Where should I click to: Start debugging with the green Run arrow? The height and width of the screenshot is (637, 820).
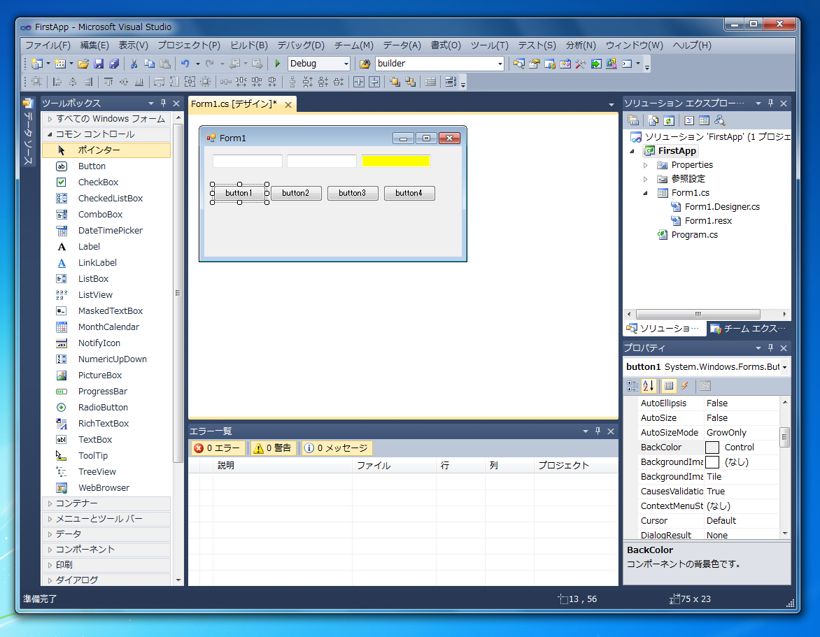(x=277, y=63)
